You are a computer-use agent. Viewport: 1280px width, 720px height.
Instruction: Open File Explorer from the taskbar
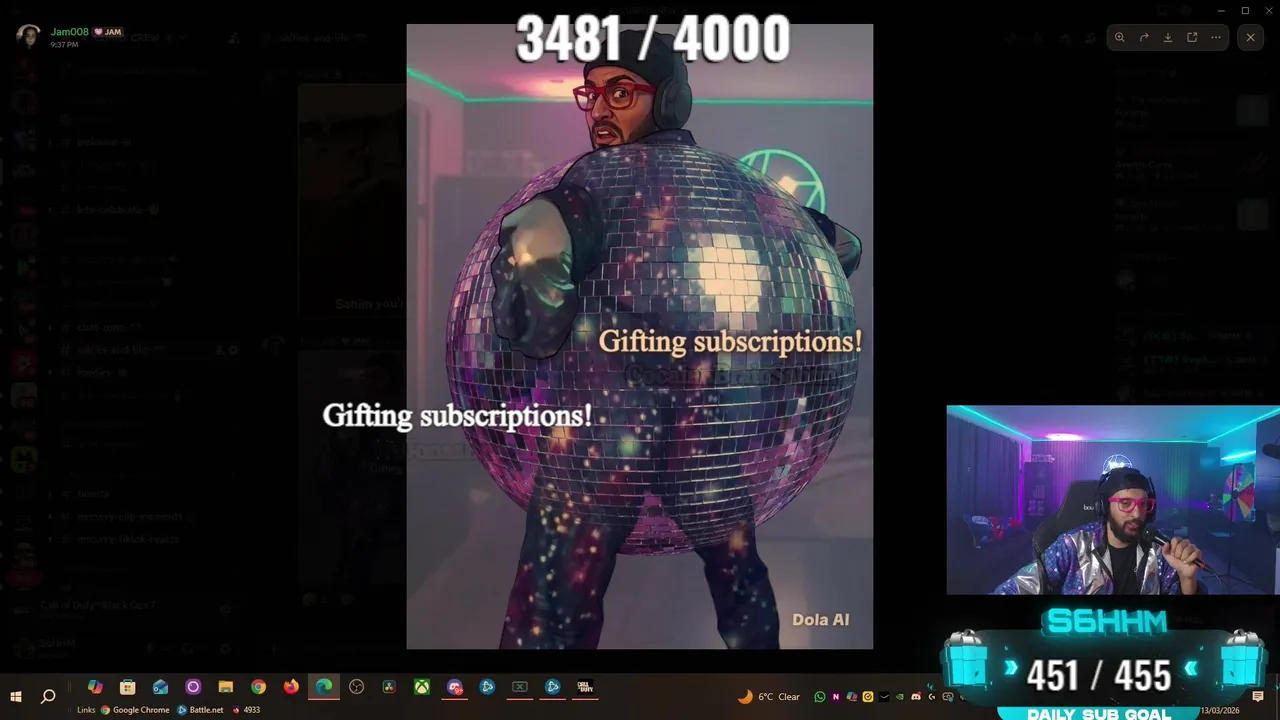pos(226,687)
